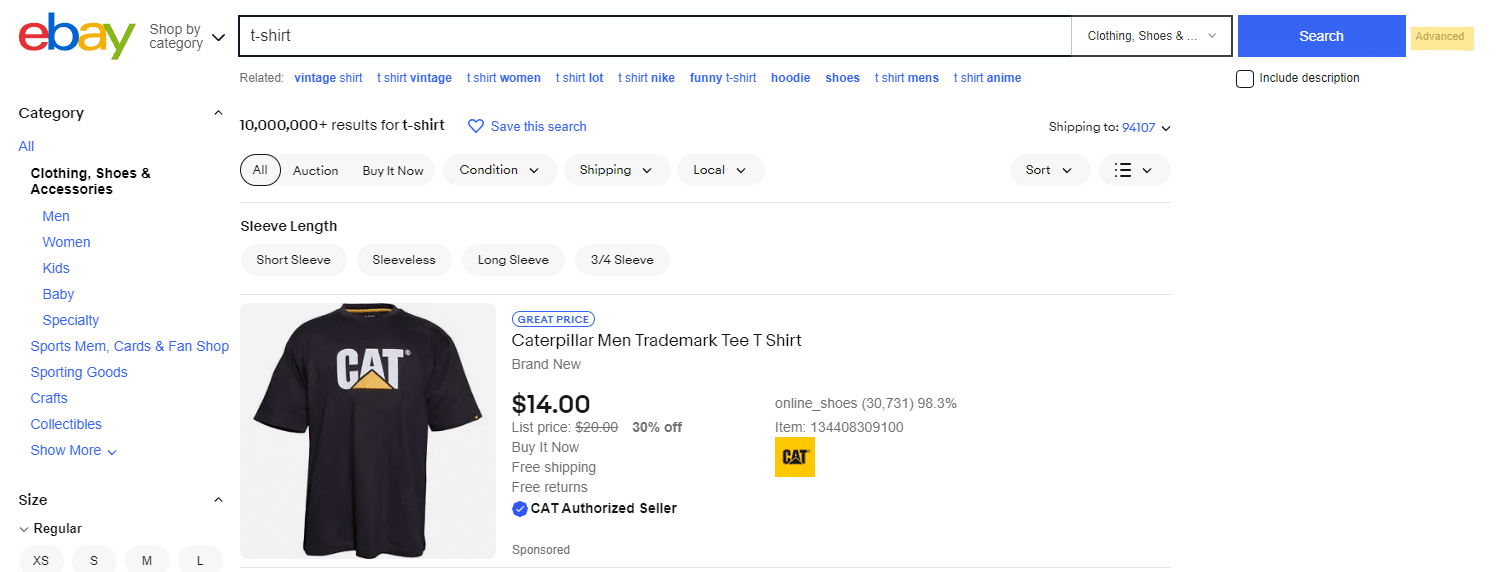Collapse the Size sidebar section

(x=218, y=500)
